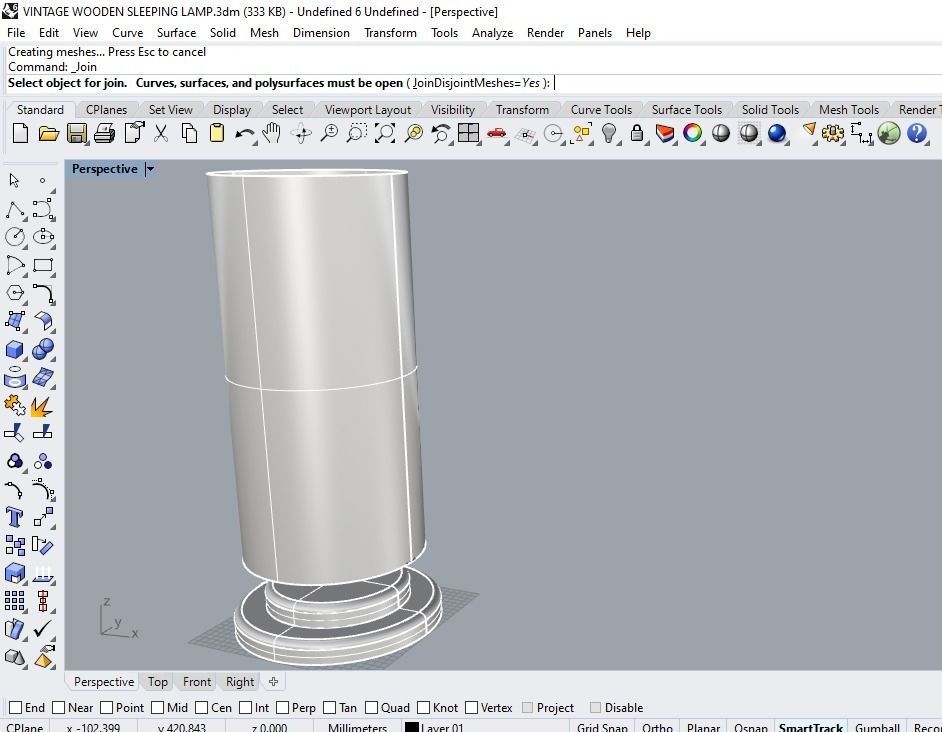Open Options with the gear icon

pyautogui.click(x=833, y=133)
